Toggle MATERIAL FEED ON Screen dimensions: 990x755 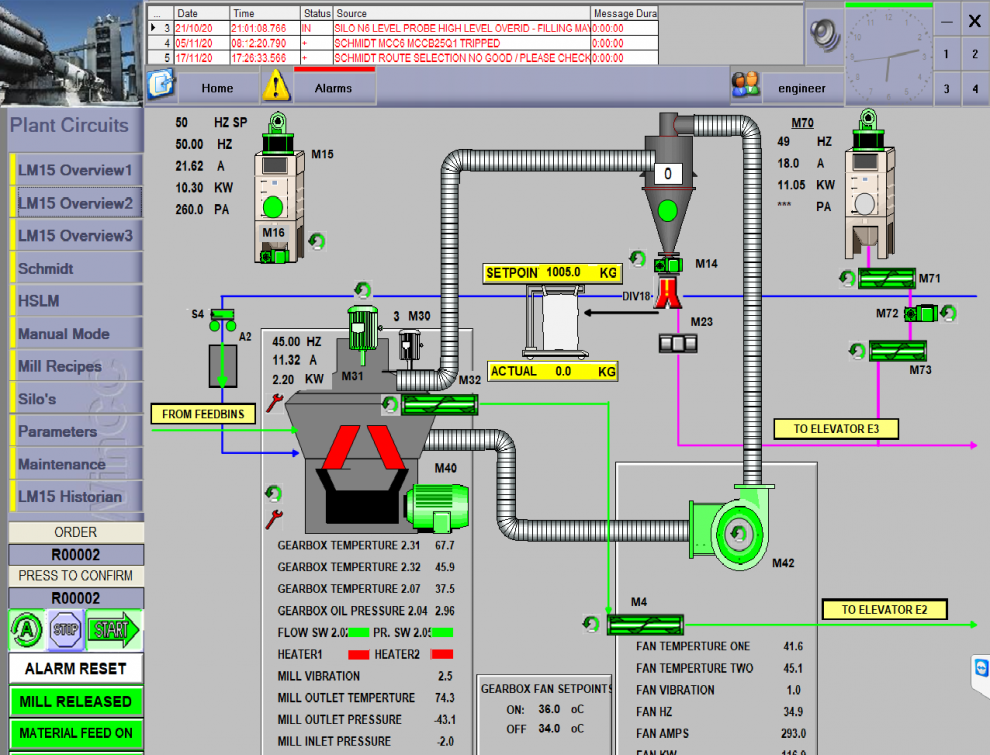tap(76, 733)
